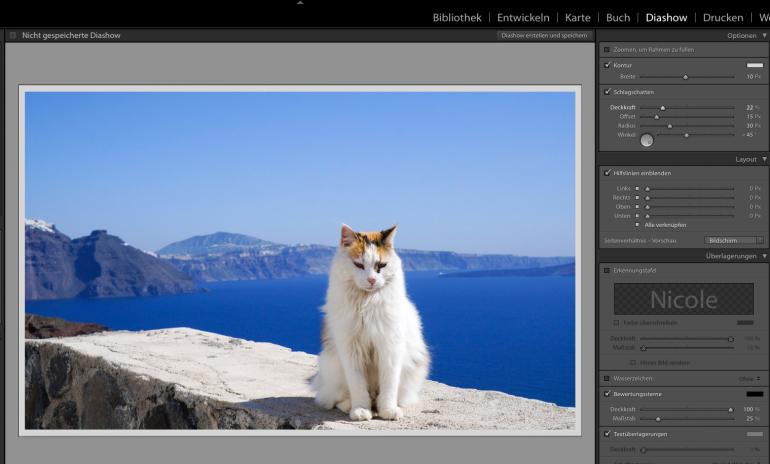Click the Radius value '30'
The height and width of the screenshot is (464, 770).
pos(750,126)
